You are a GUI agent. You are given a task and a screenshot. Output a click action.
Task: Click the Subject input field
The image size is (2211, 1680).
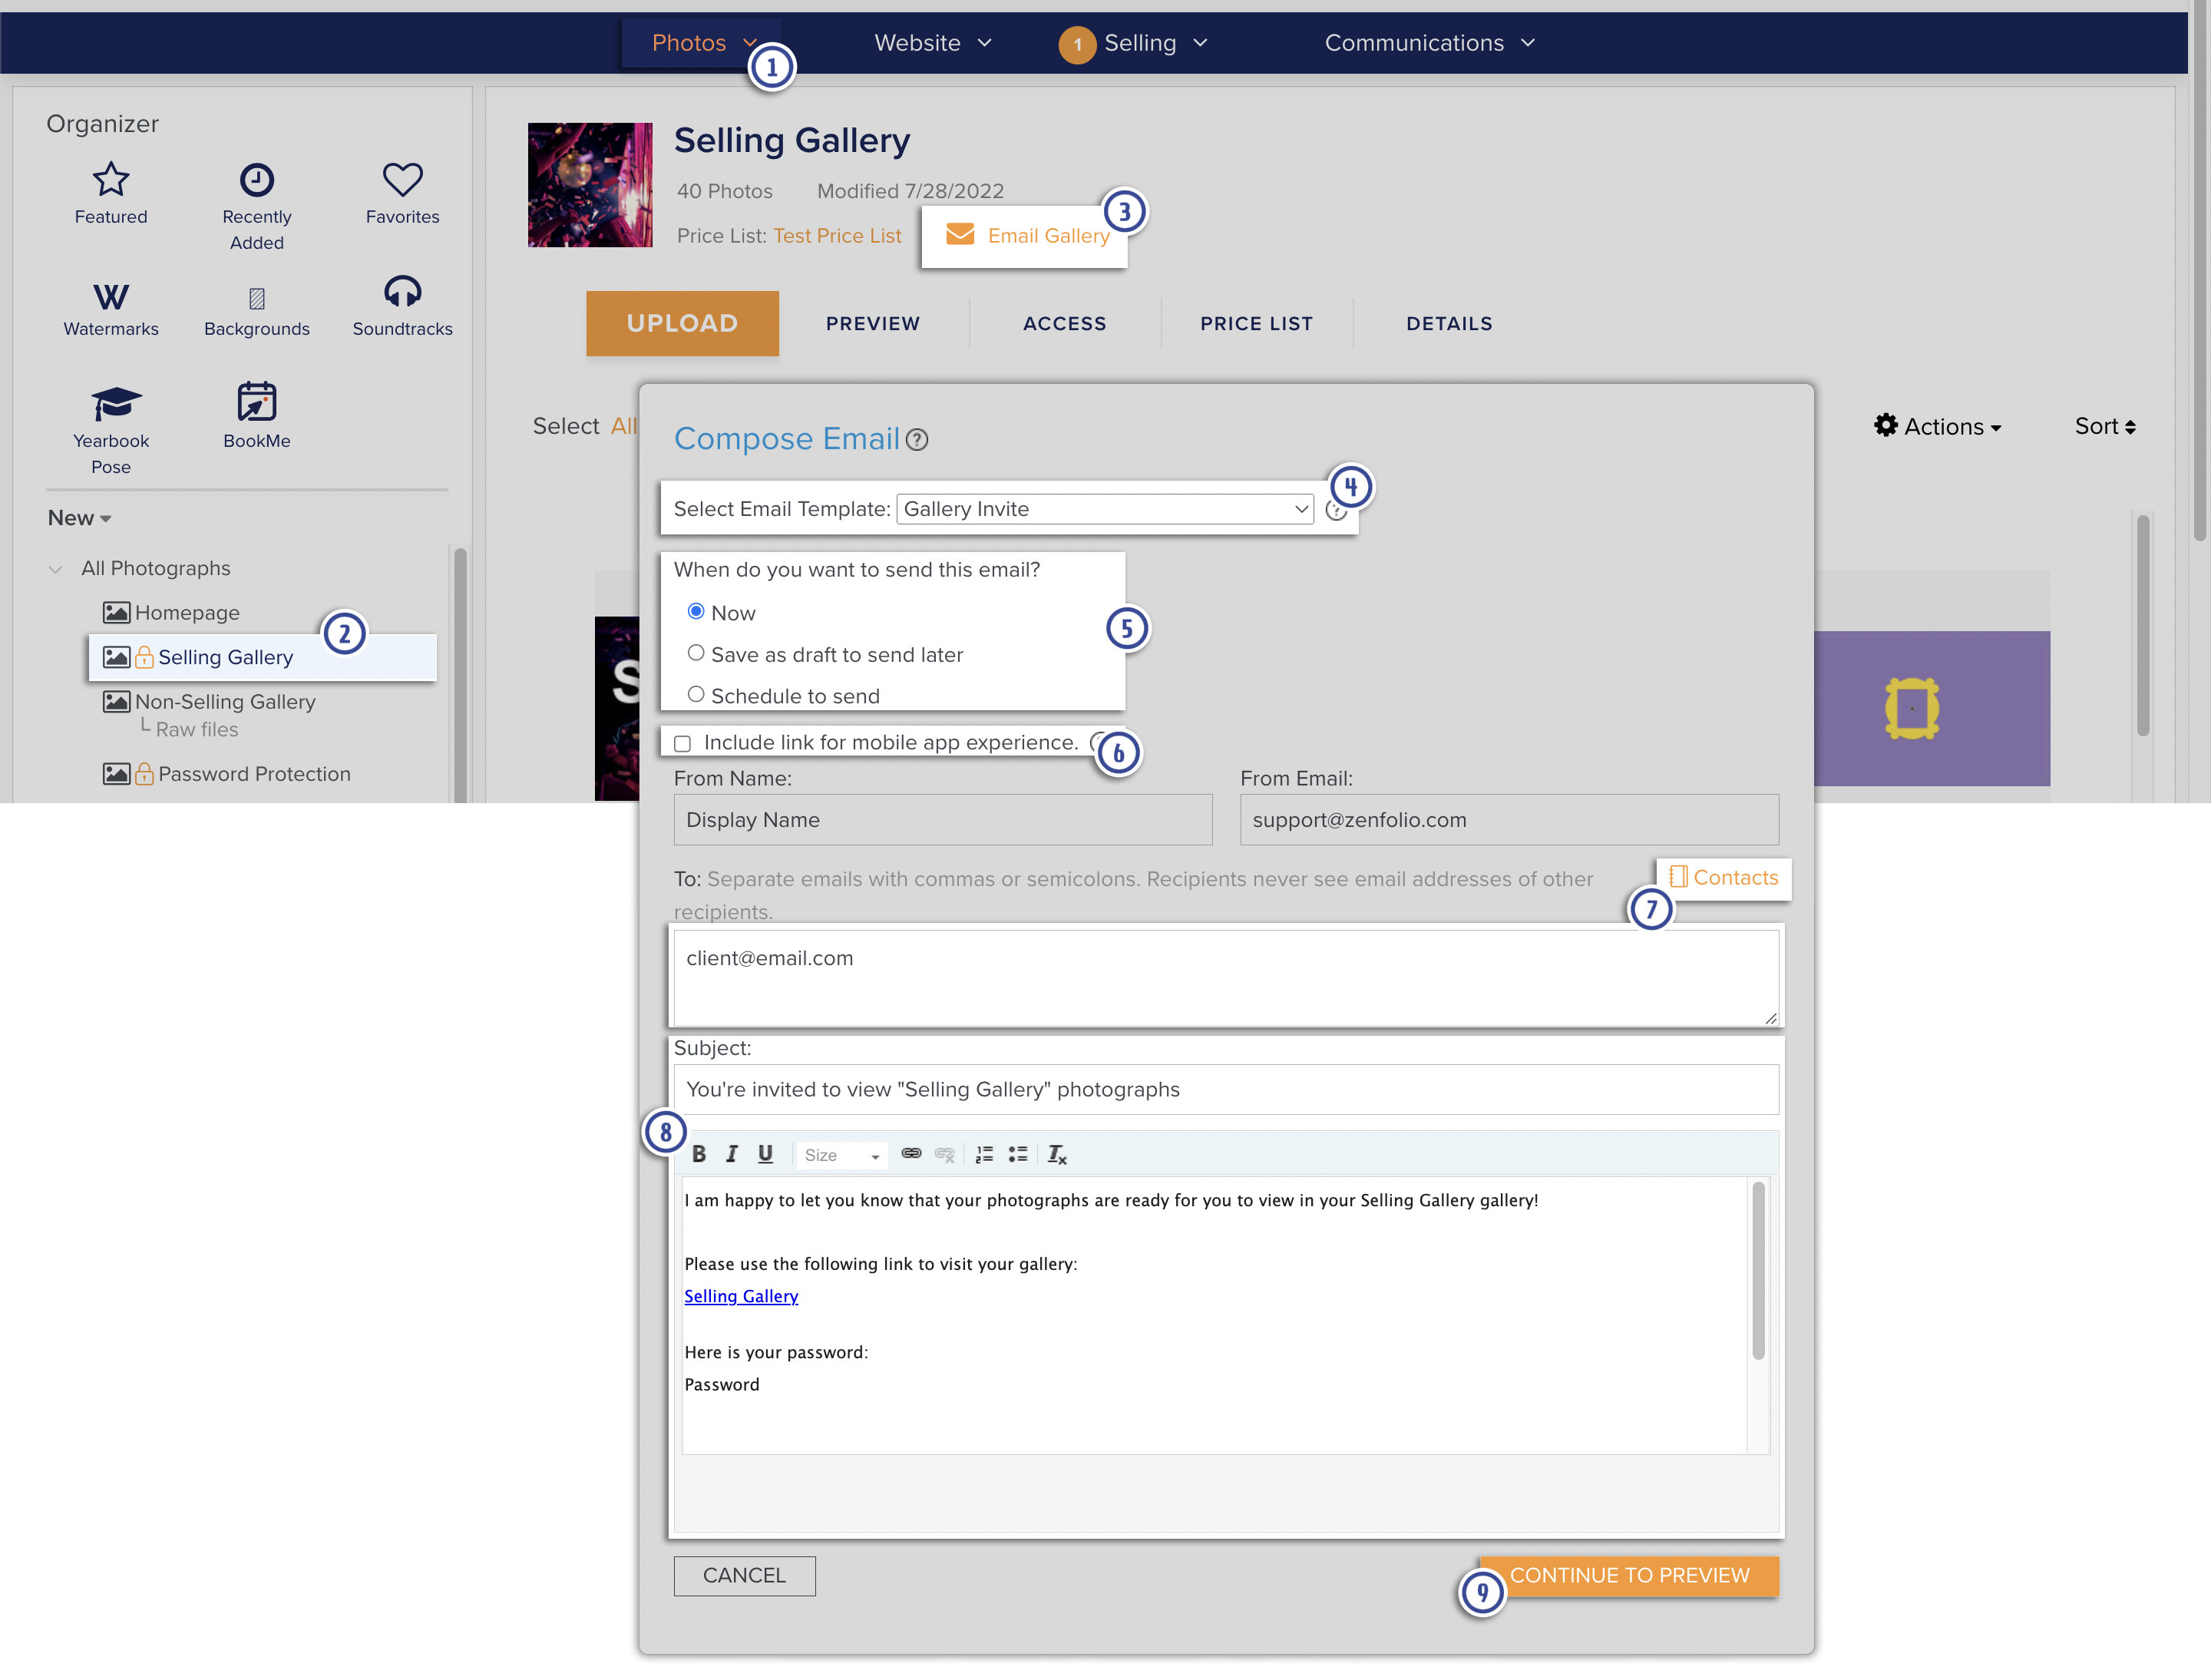(1226, 1089)
